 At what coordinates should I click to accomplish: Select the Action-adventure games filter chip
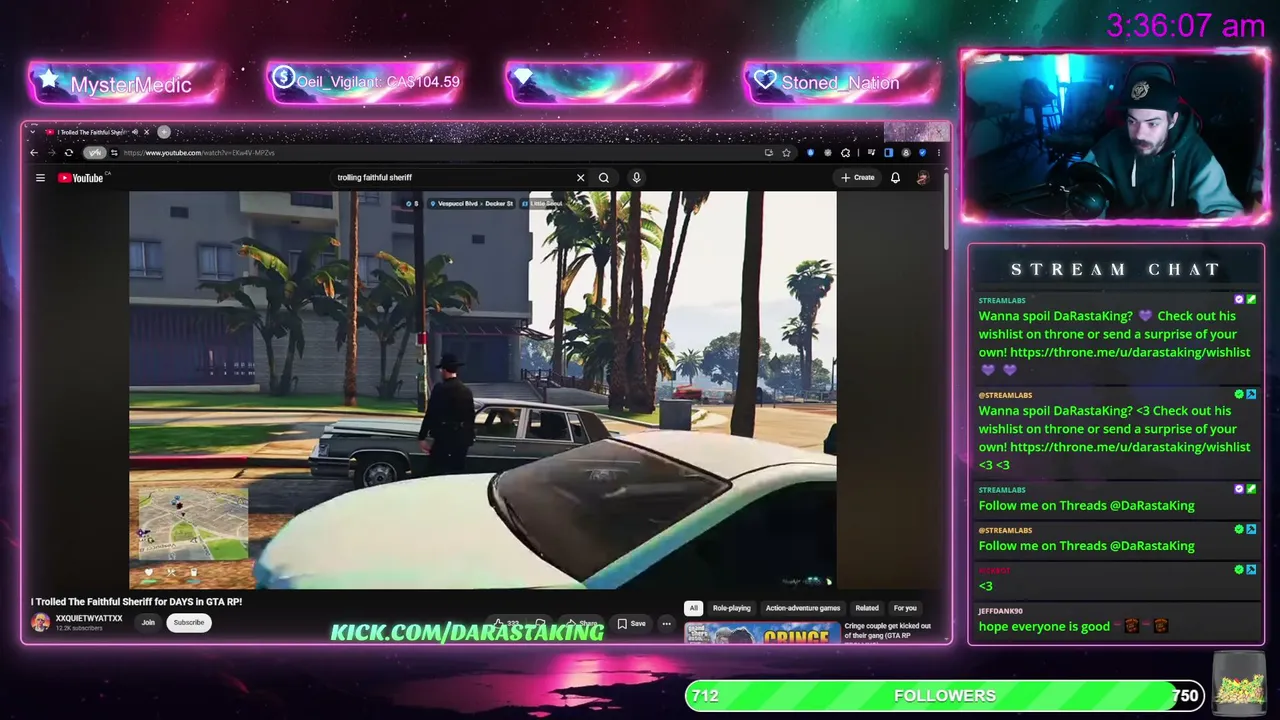(x=803, y=608)
